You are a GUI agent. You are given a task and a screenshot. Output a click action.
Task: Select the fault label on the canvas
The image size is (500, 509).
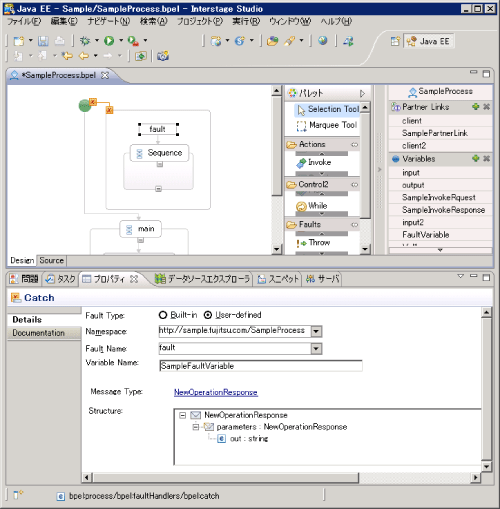pyautogui.click(x=158, y=129)
